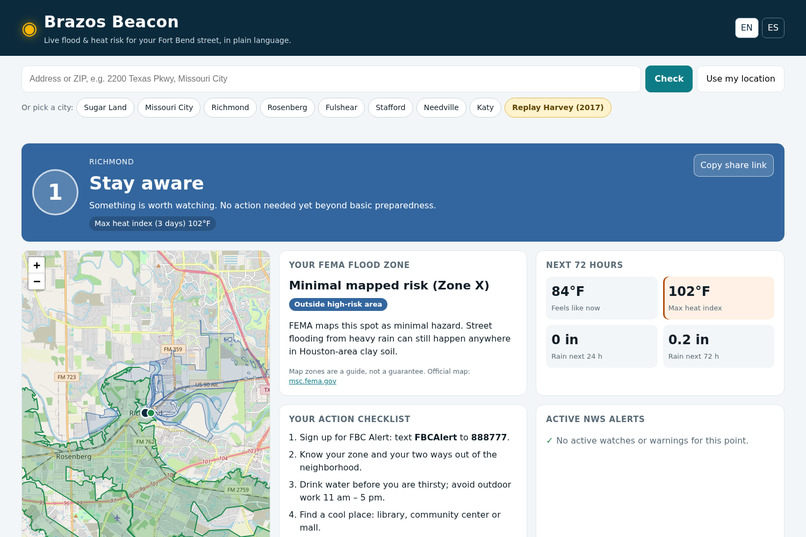This screenshot has height=537, width=806.
Task: Click the FM 723 road label on map
Action: (x=67, y=377)
